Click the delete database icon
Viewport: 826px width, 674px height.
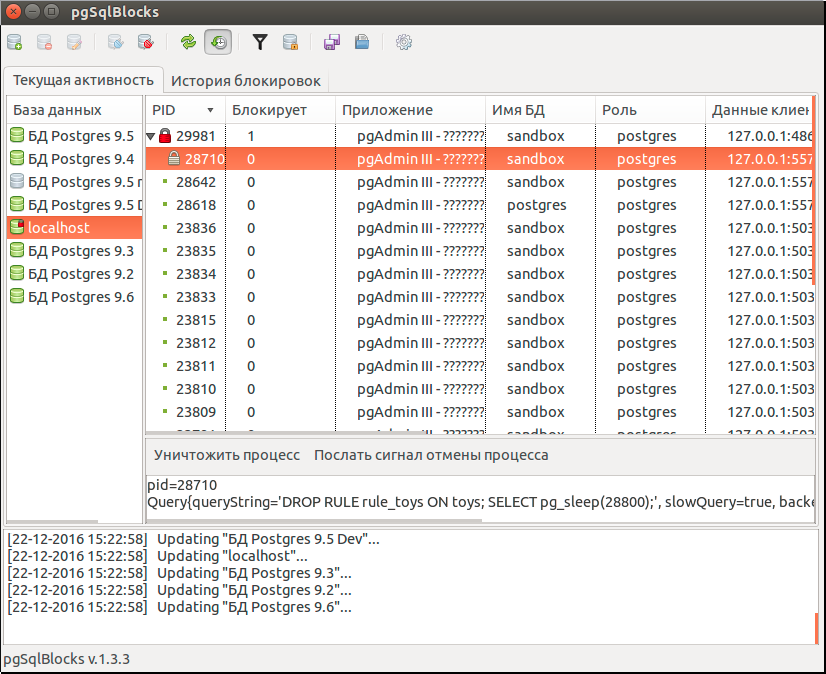(44, 42)
